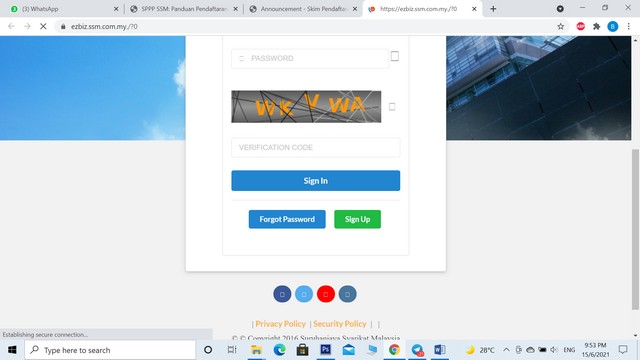Open the Adblock extension icon
Viewport: 640px width, 360px height.
click(580, 27)
